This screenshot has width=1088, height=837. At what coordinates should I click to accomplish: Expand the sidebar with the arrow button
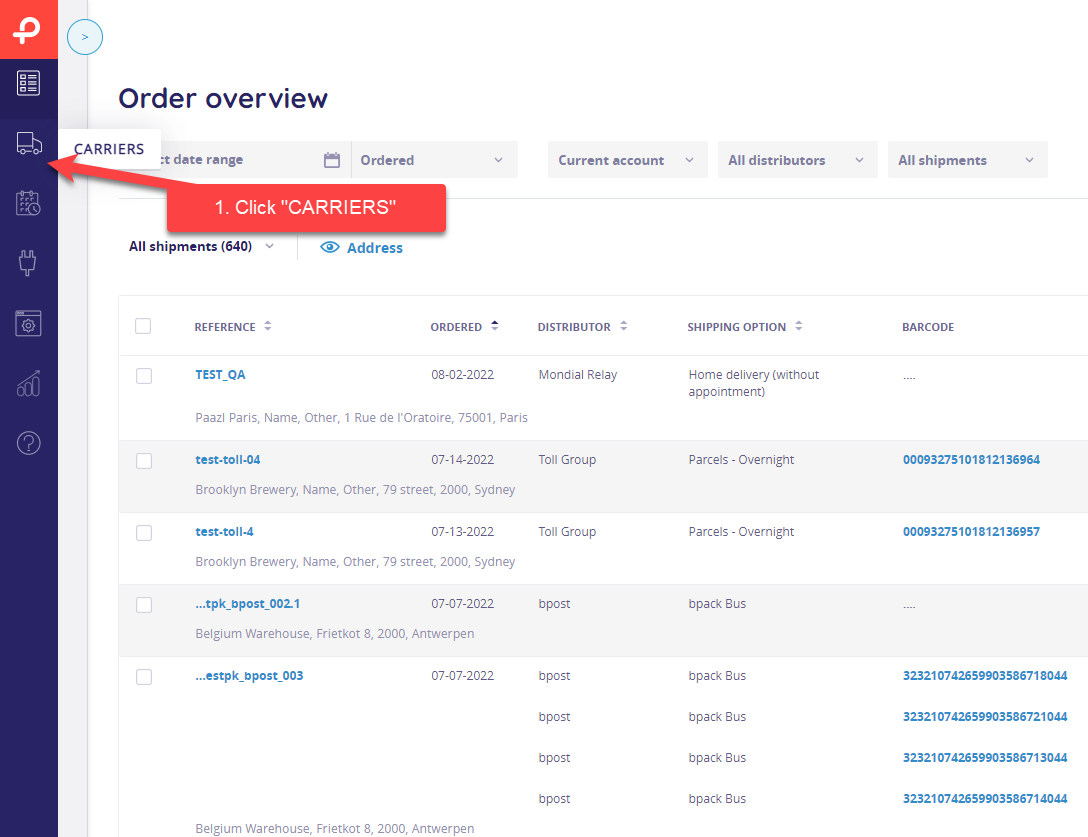click(x=85, y=37)
